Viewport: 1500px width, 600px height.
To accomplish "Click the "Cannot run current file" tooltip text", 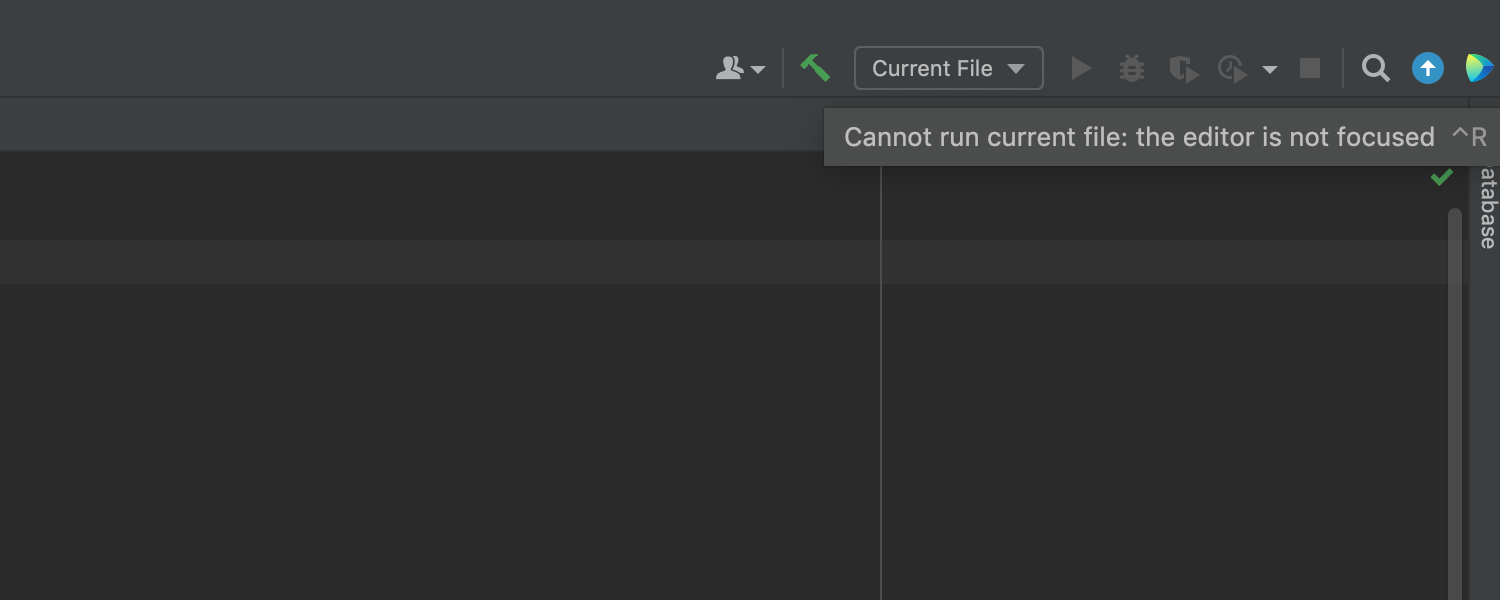I will pos(1138,137).
